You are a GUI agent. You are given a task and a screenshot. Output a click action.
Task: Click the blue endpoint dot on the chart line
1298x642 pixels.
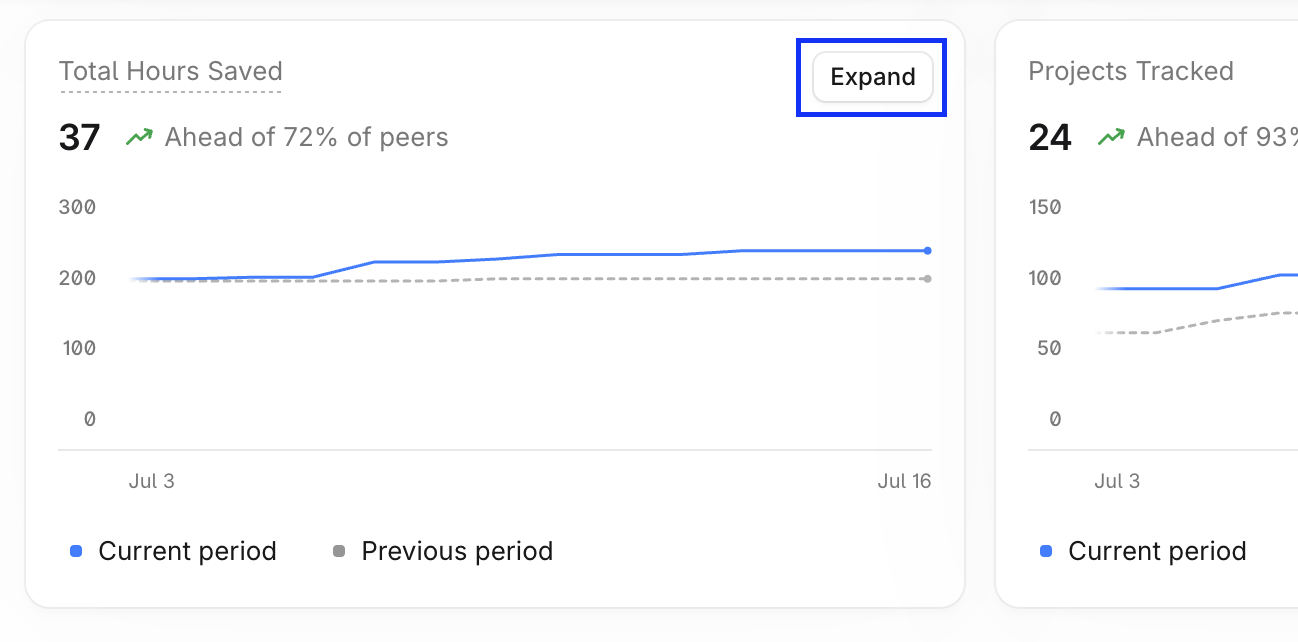[928, 250]
